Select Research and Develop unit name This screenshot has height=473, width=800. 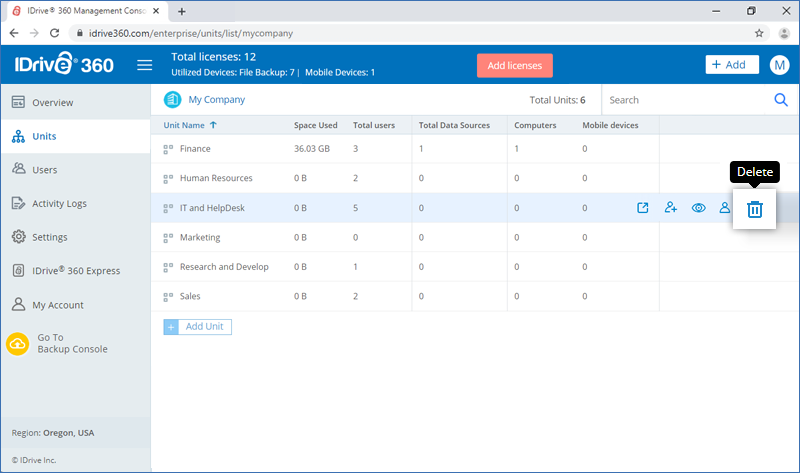[224, 267]
